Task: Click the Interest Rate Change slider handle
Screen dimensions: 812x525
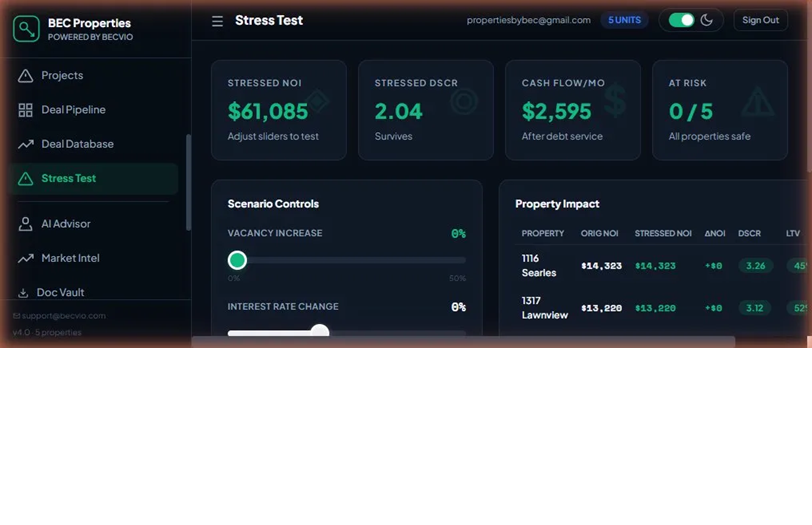Action: click(x=320, y=331)
